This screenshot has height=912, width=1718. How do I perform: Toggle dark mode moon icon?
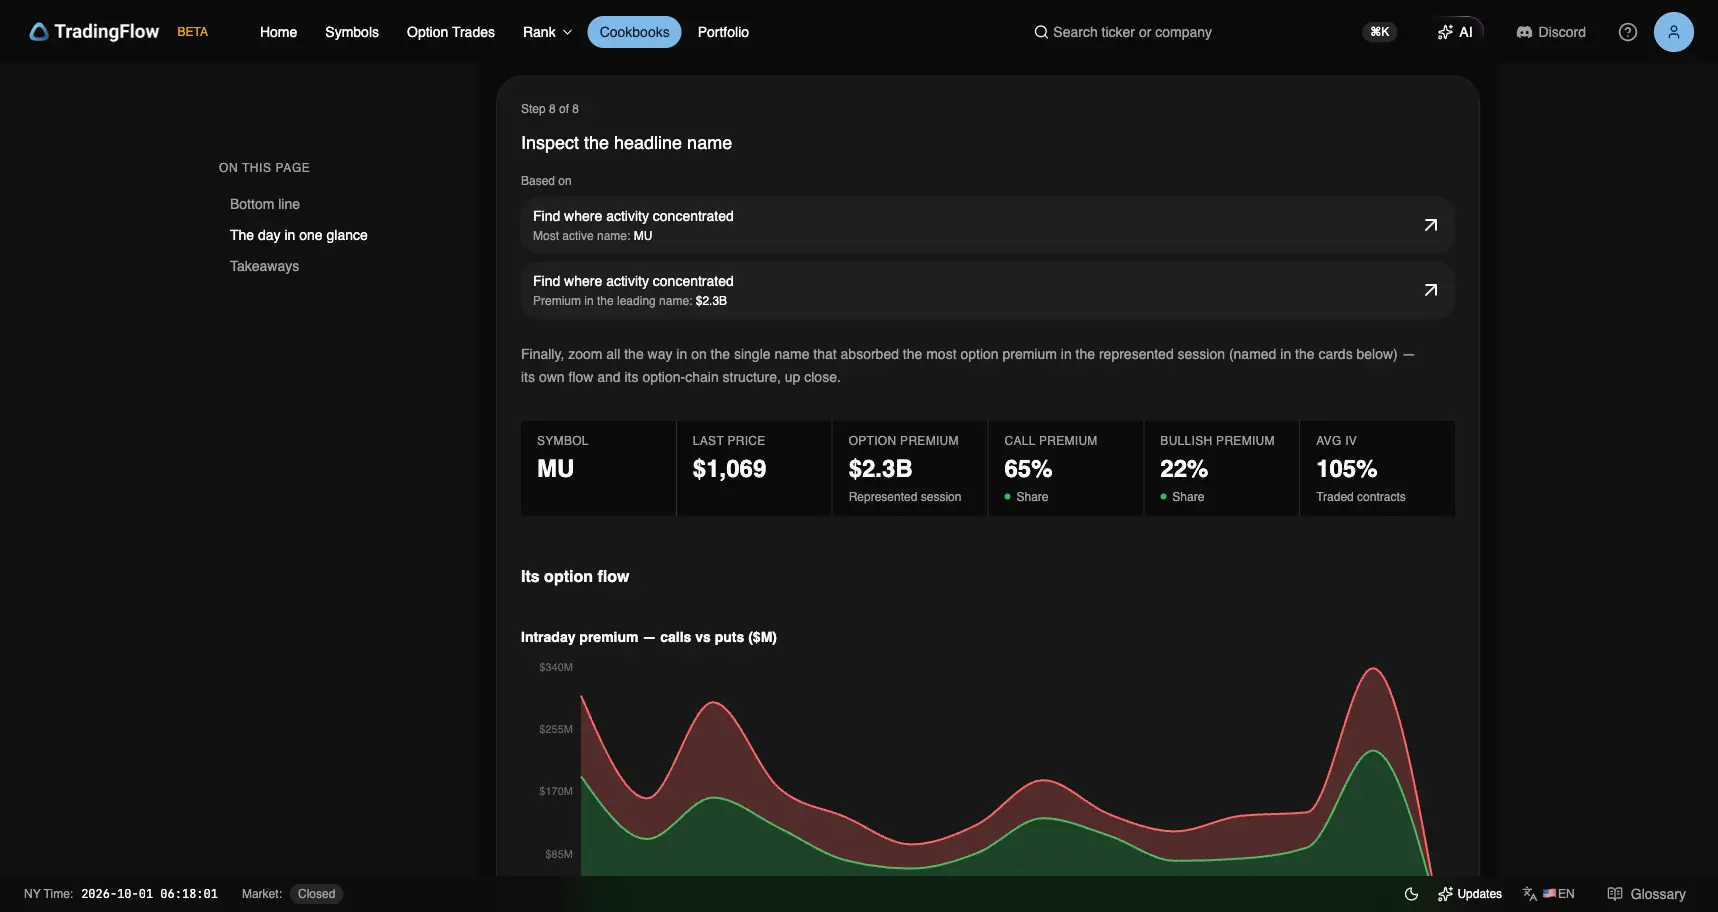point(1411,894)
